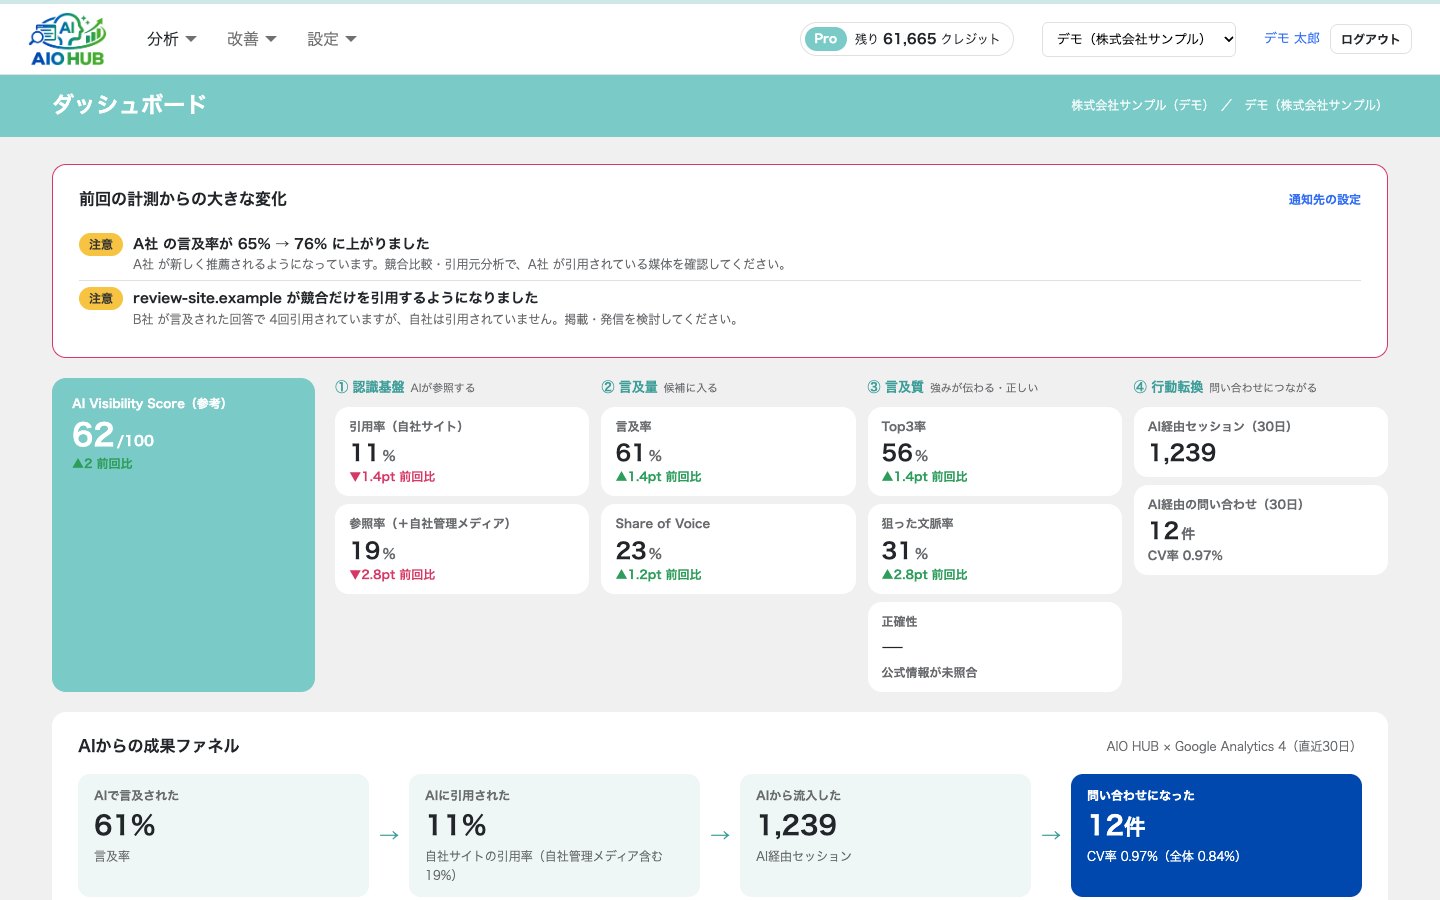Click the A社 の言及率 alert headline
This screenshot has width=1440, height=900.
click(281, 243)
